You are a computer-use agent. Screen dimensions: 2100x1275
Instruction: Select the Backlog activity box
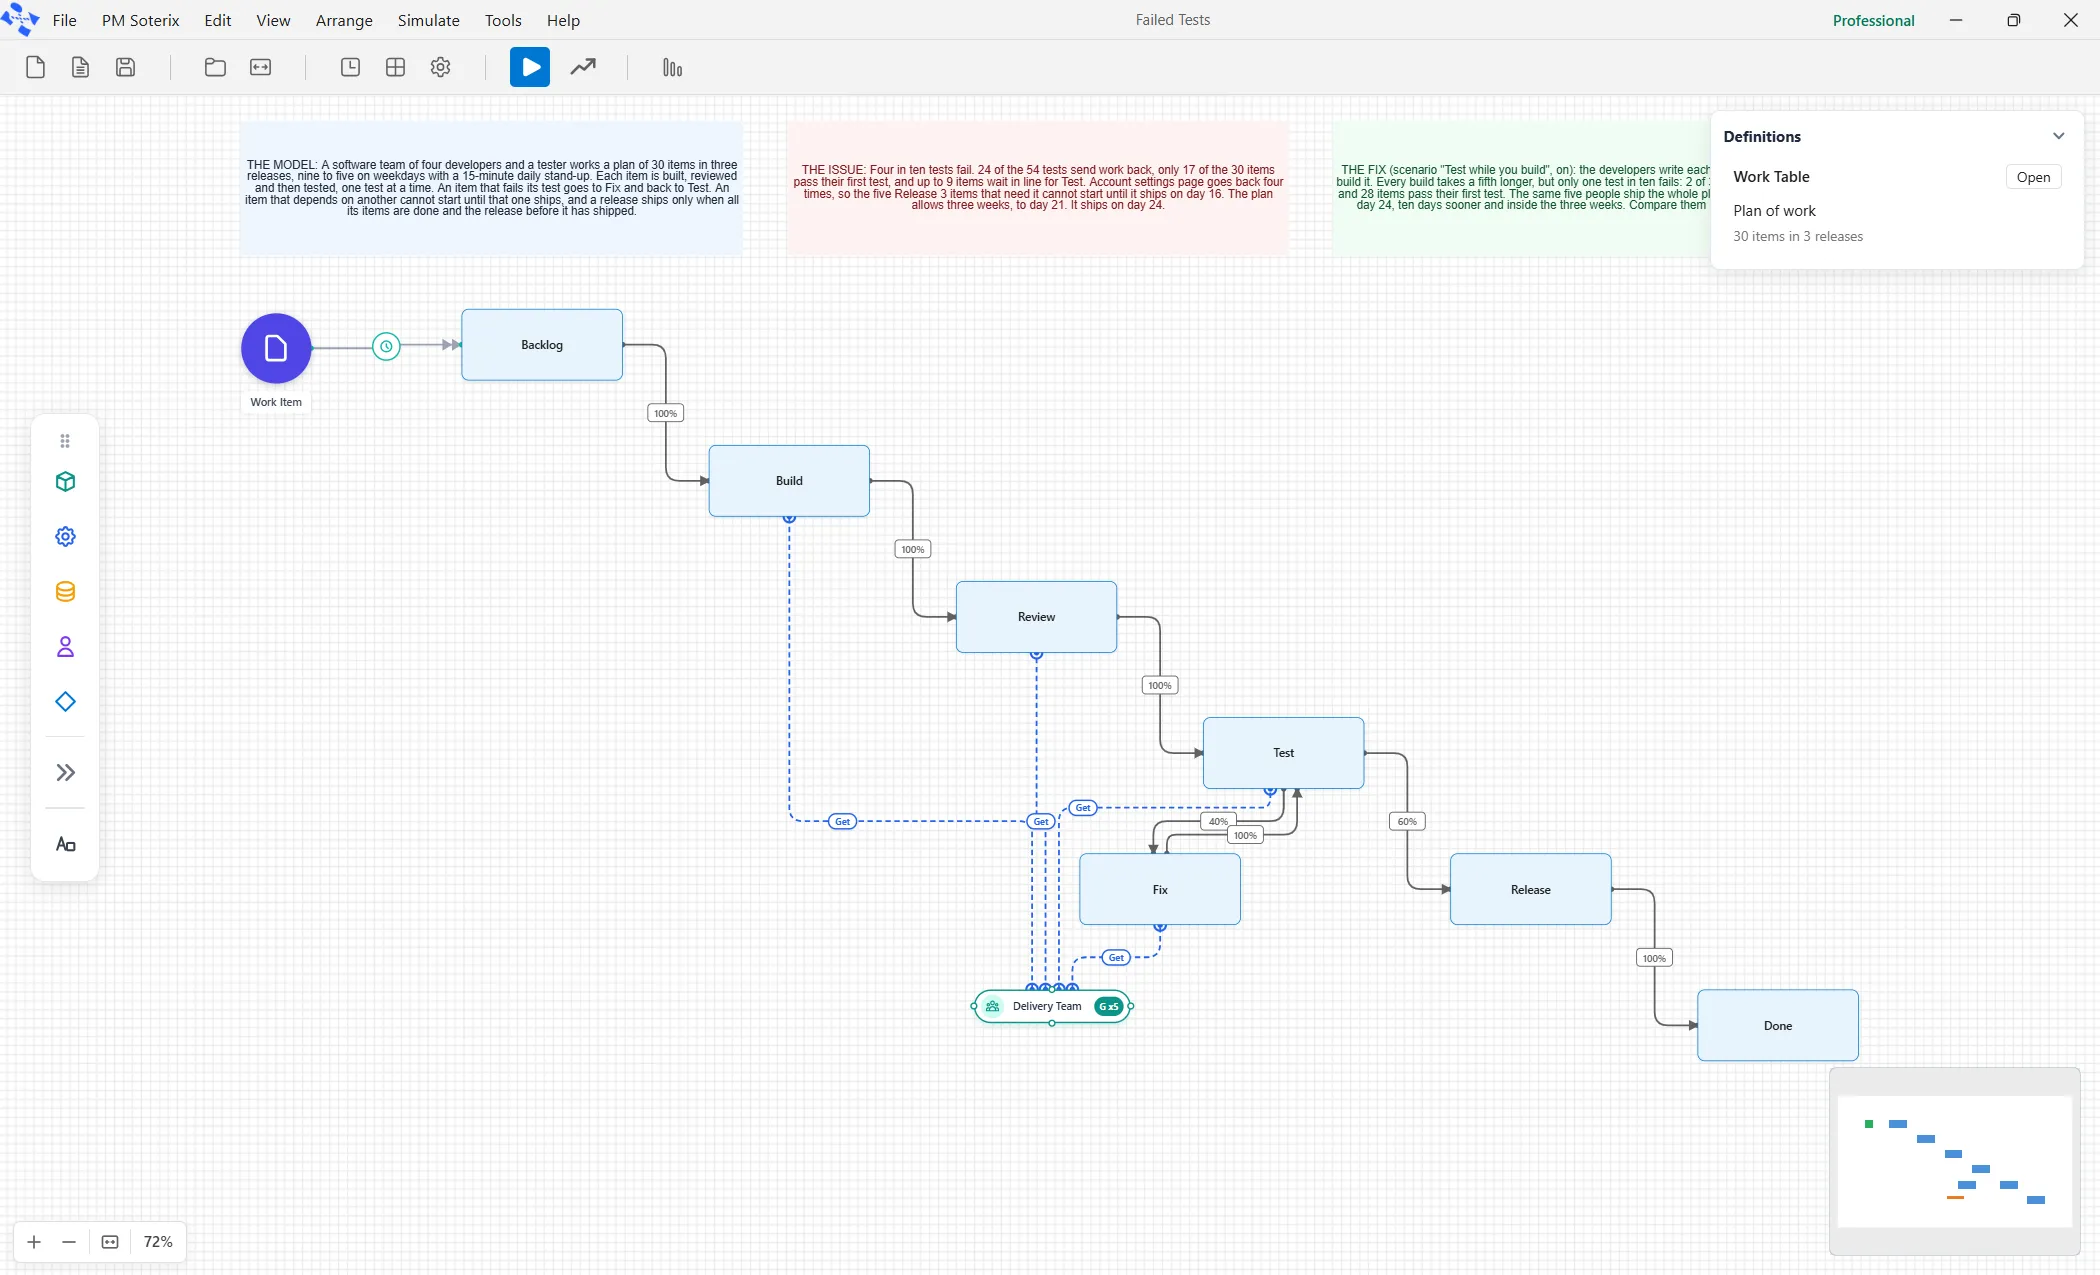point(542,345)
